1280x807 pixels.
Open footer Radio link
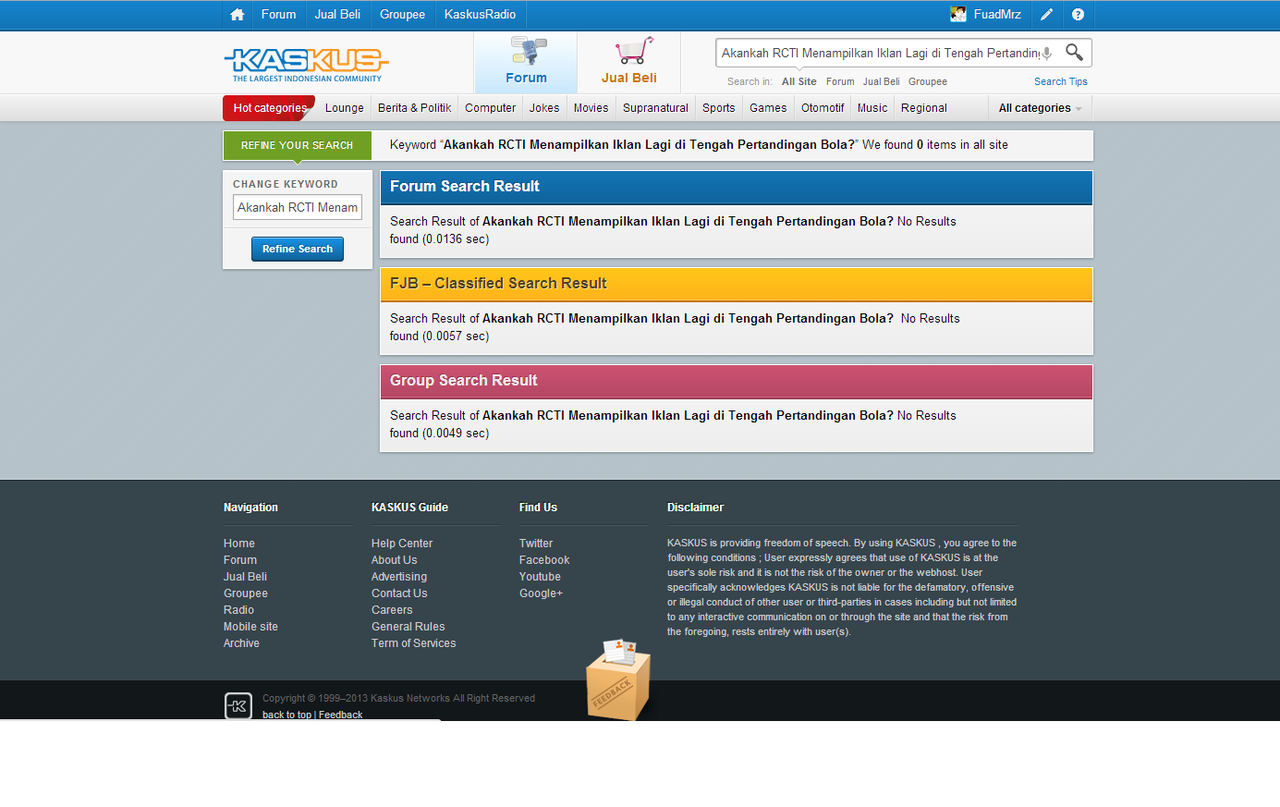point(239,610)
